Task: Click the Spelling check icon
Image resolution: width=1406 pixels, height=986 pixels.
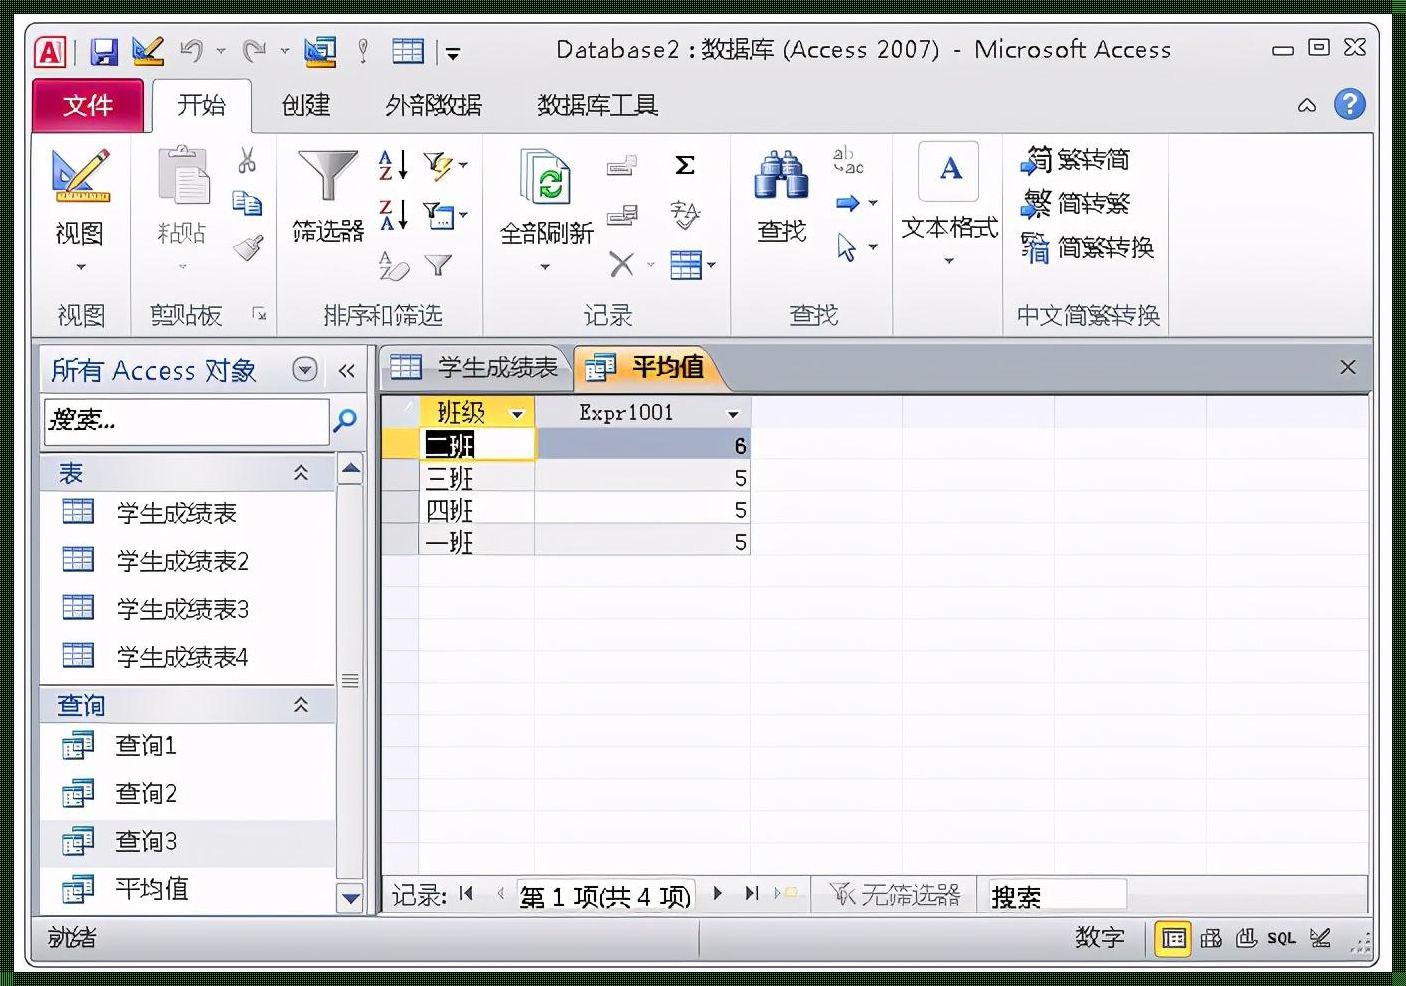Action: (x=685, y=214)
